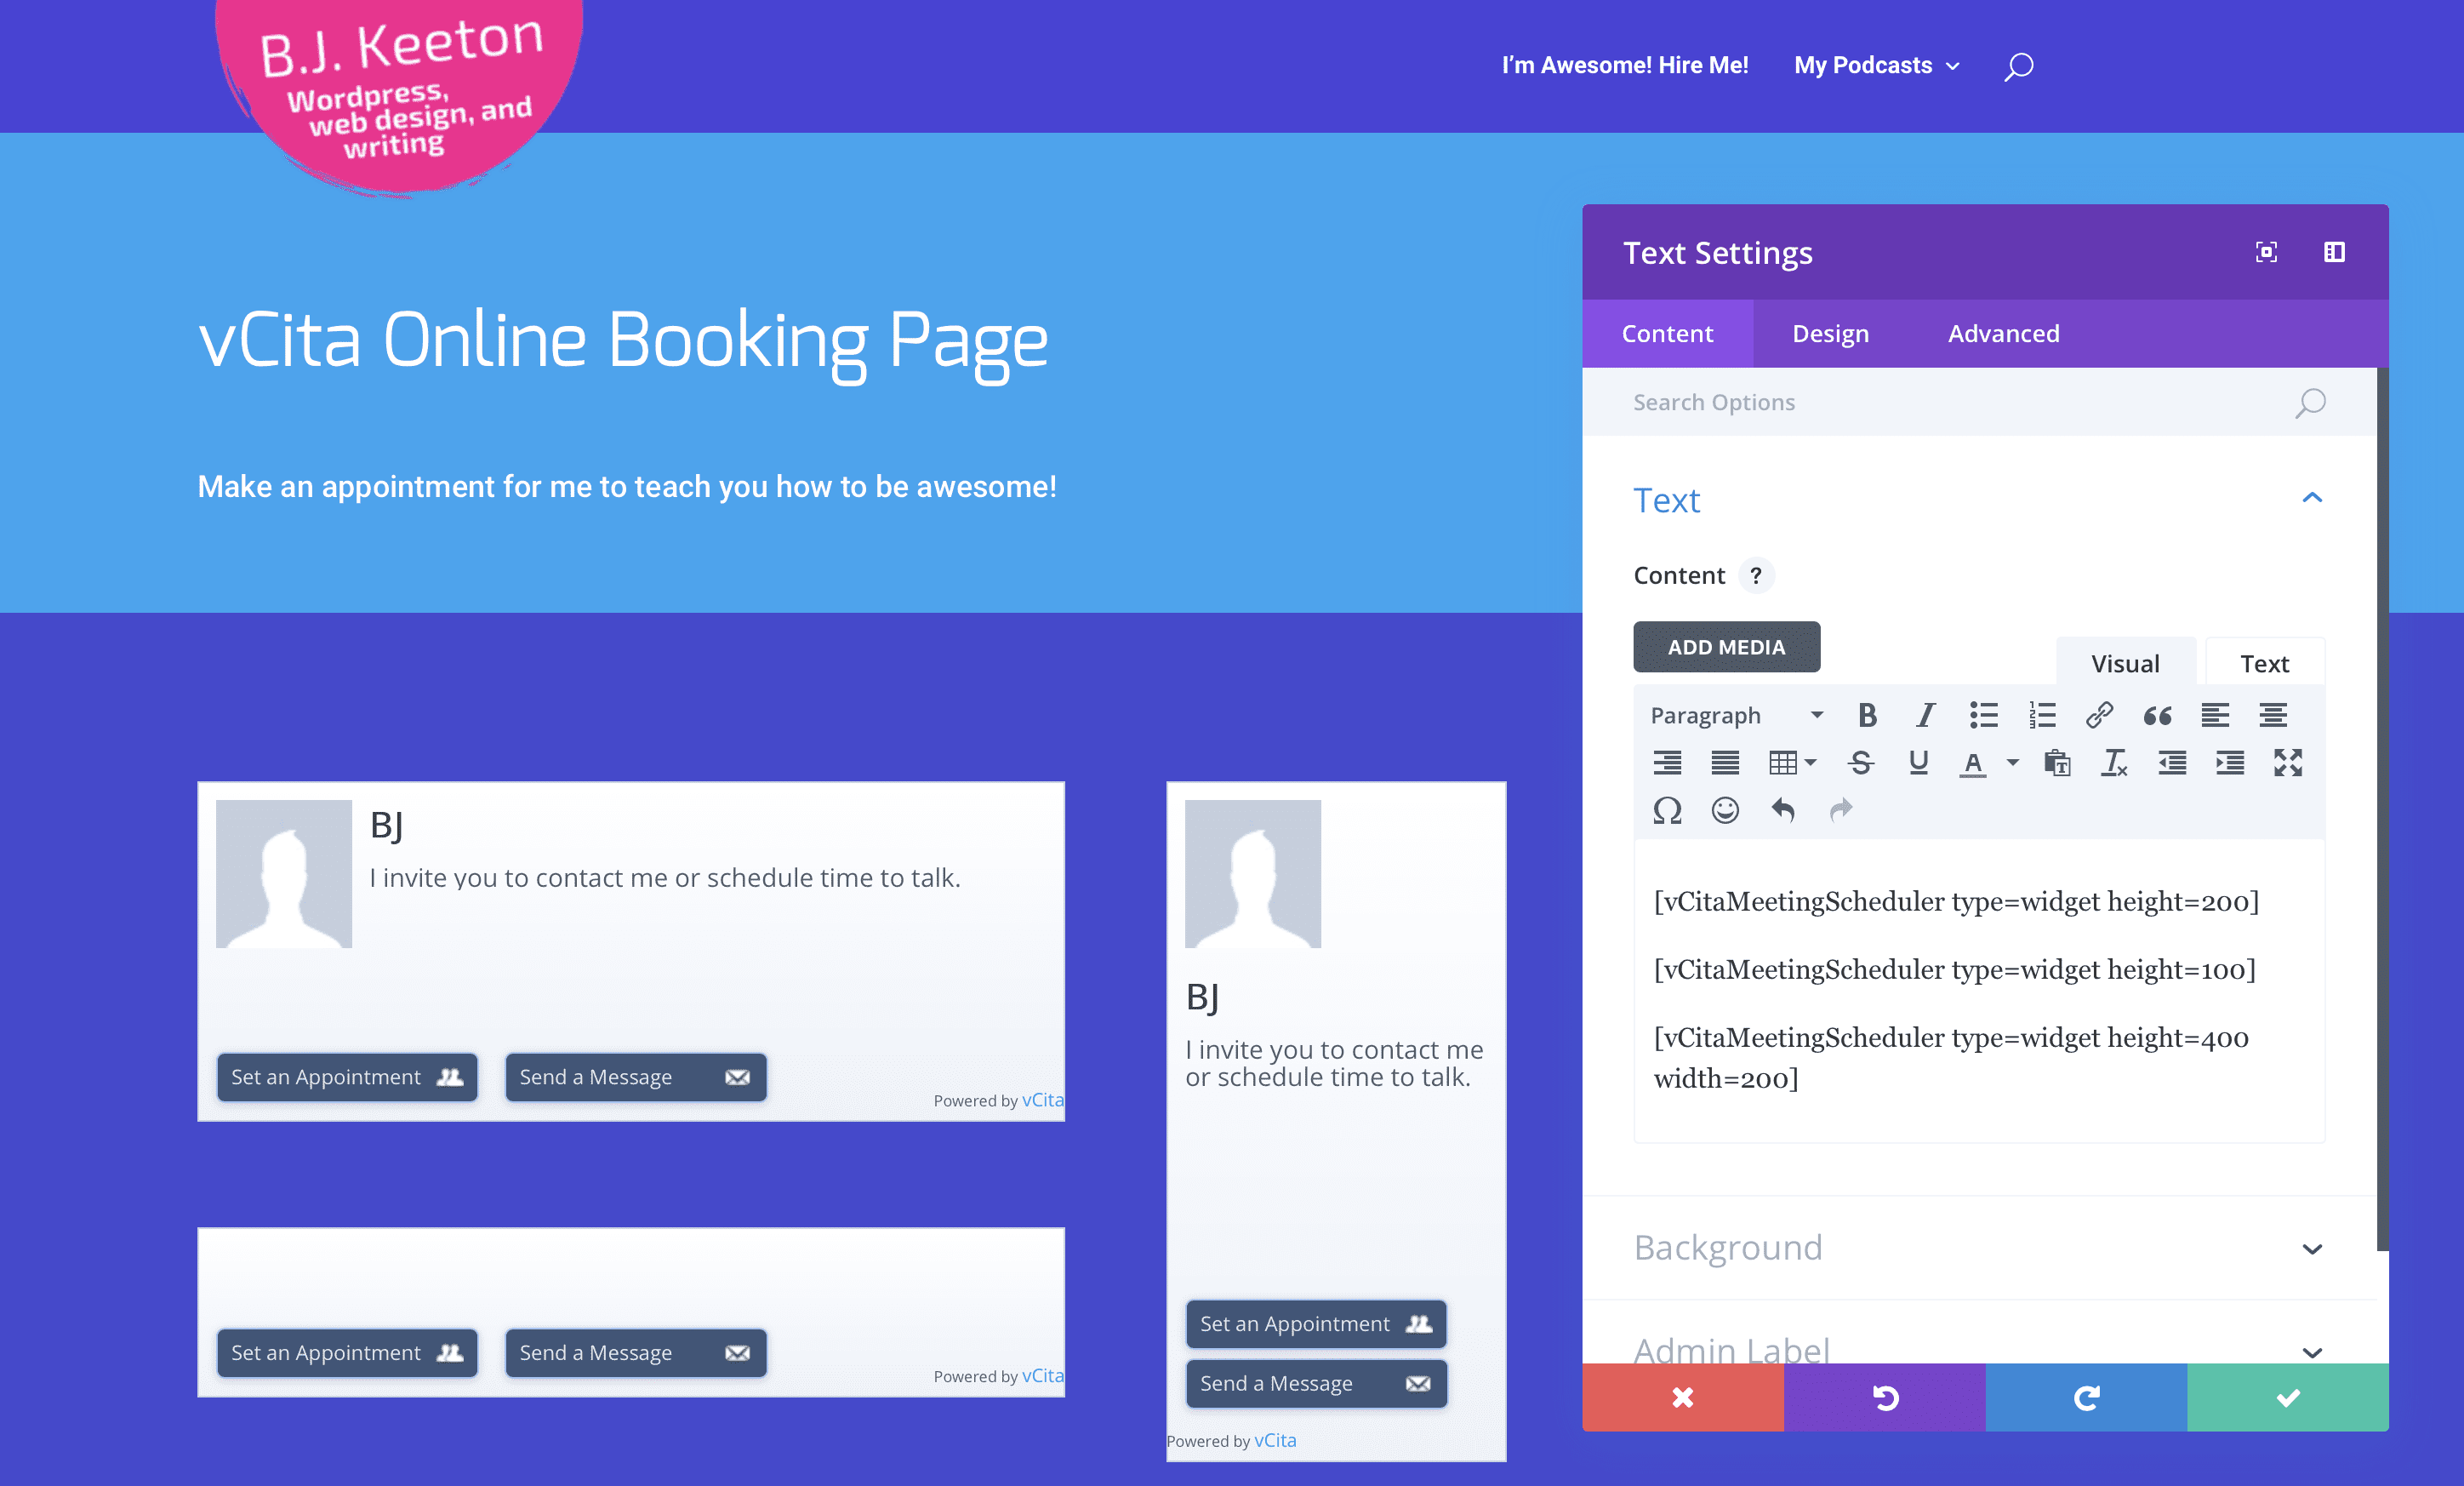Toggle bold formatting in editor toolbar

[1867, 715]
